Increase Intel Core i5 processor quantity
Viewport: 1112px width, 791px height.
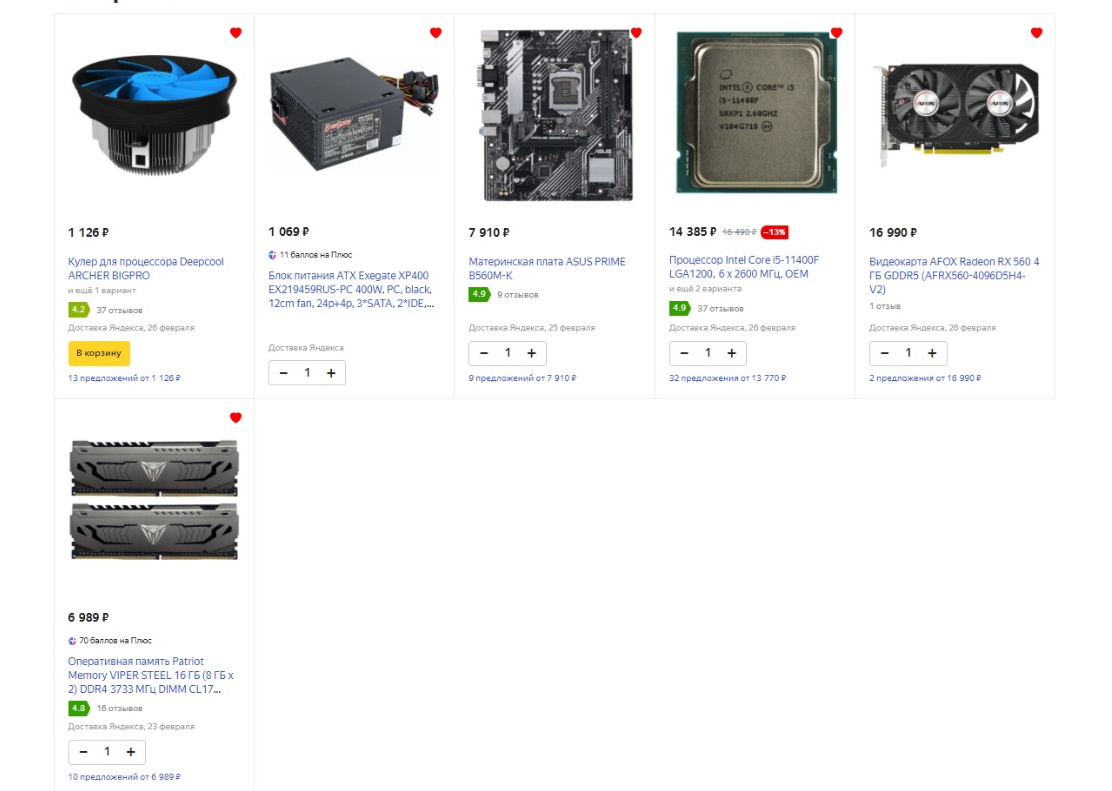tap(732, 353)
